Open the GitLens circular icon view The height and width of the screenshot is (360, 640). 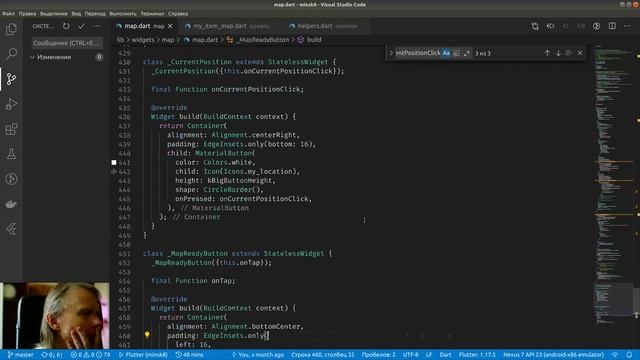click(x=11, y=179)
